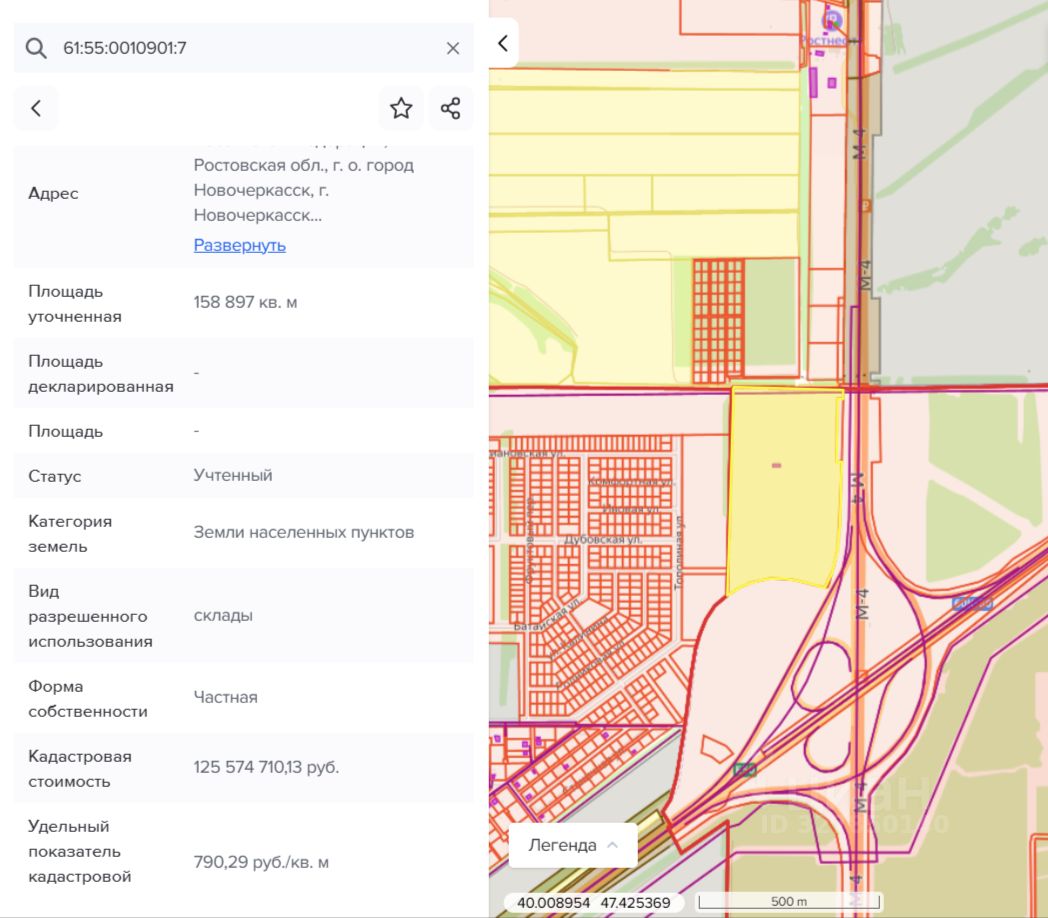Click the map coordinates readout

pos(594,902)
